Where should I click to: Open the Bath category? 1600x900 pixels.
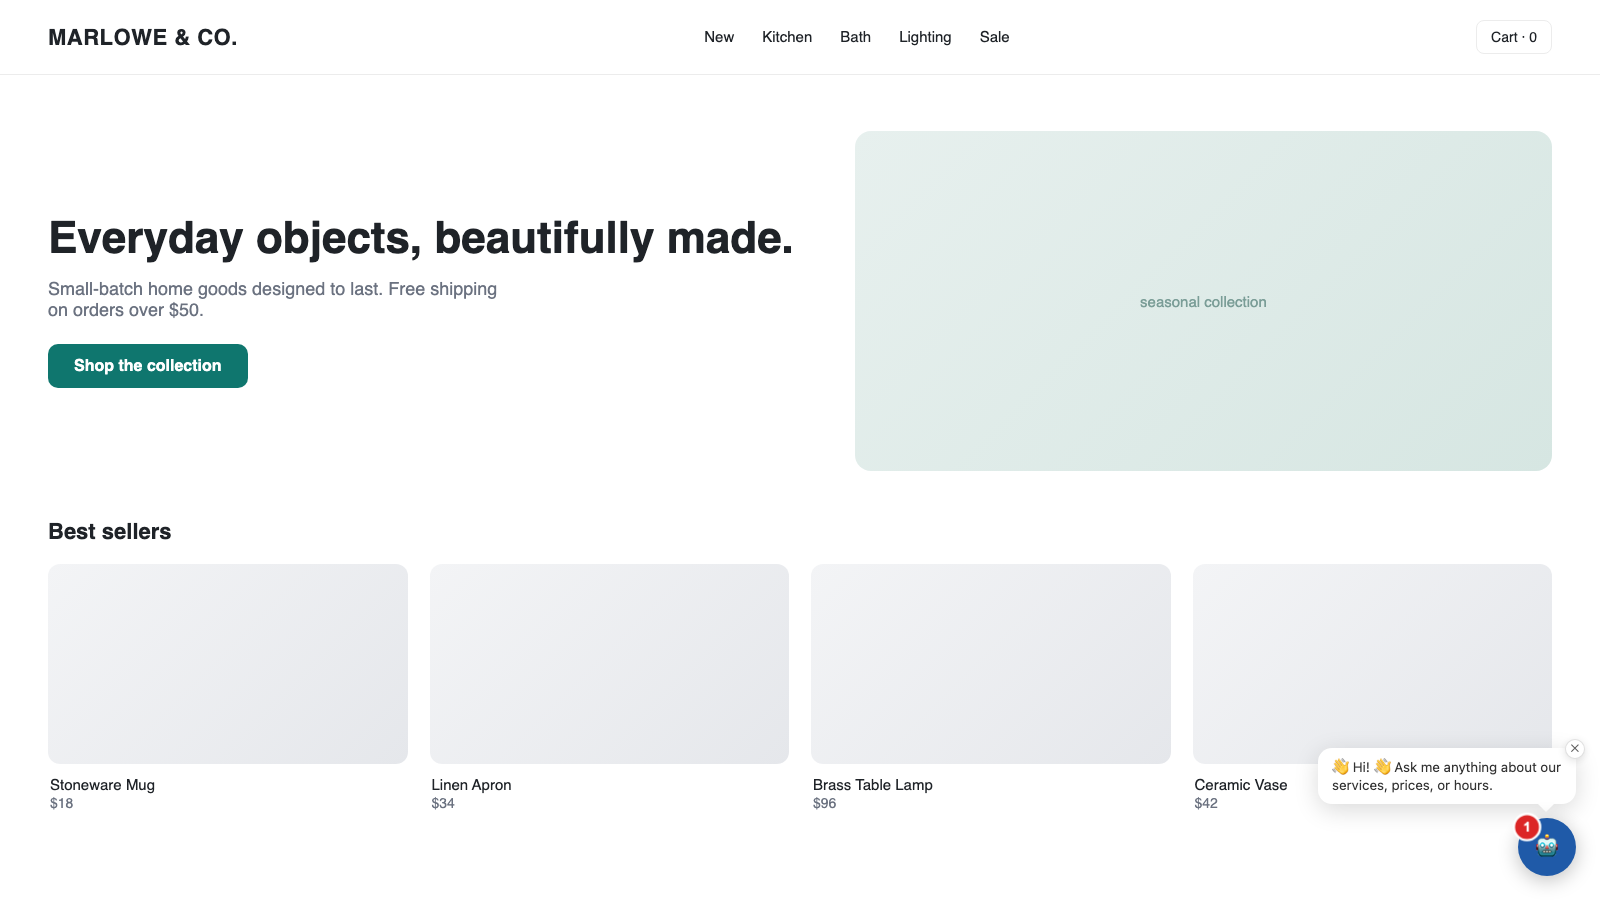pos(855,37)
